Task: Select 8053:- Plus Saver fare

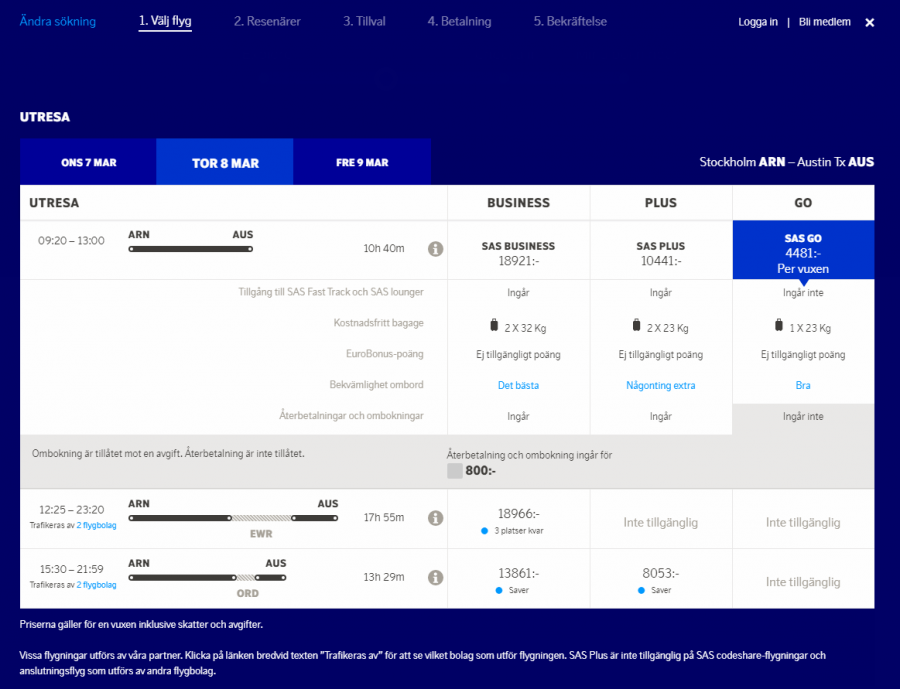Action: click(x=661, y=578)
